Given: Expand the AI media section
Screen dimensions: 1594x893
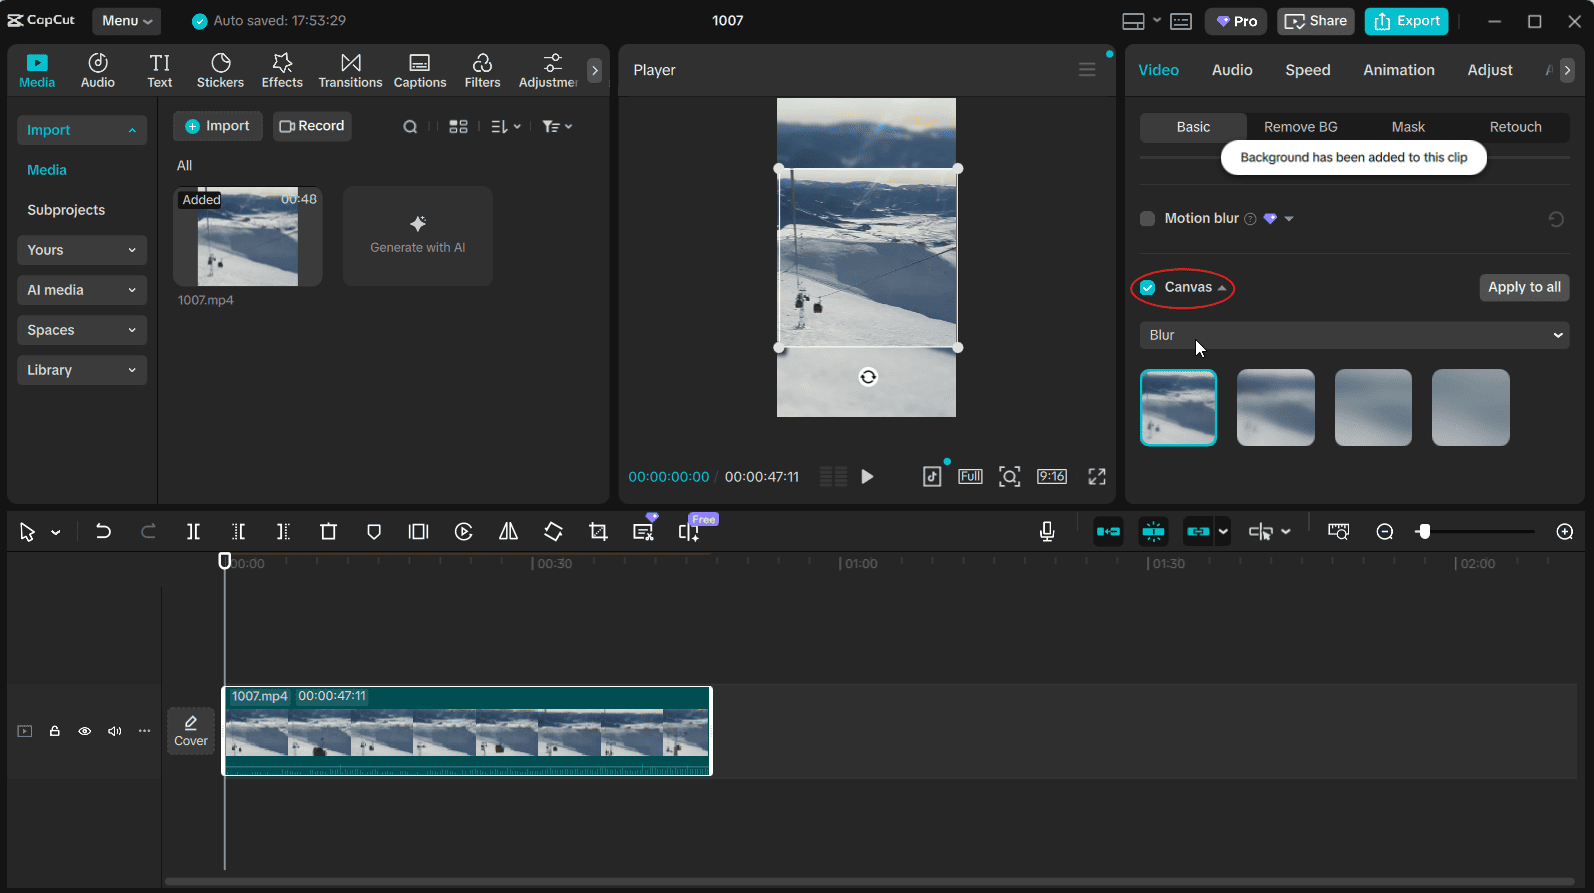Looking at the screenshot, I should (81, 290).
